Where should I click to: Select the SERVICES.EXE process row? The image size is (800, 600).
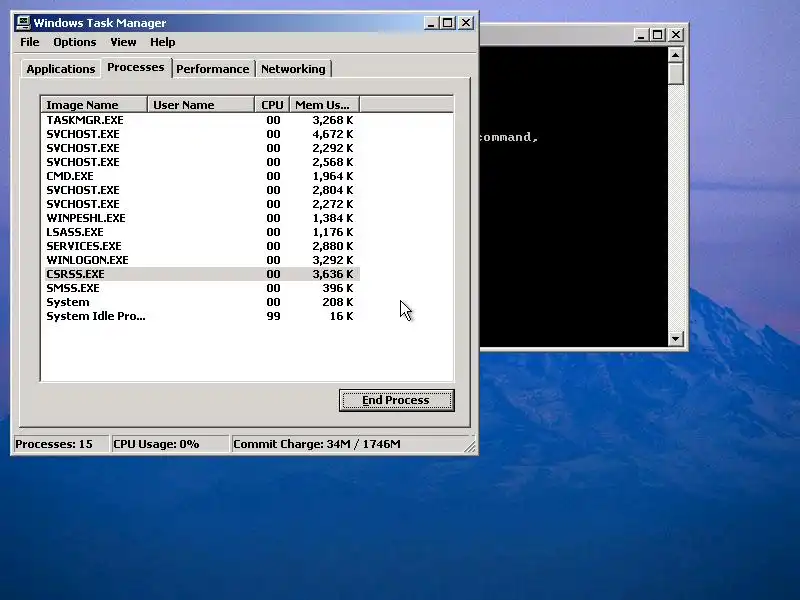pyautogui.click(x=202, y=246)
